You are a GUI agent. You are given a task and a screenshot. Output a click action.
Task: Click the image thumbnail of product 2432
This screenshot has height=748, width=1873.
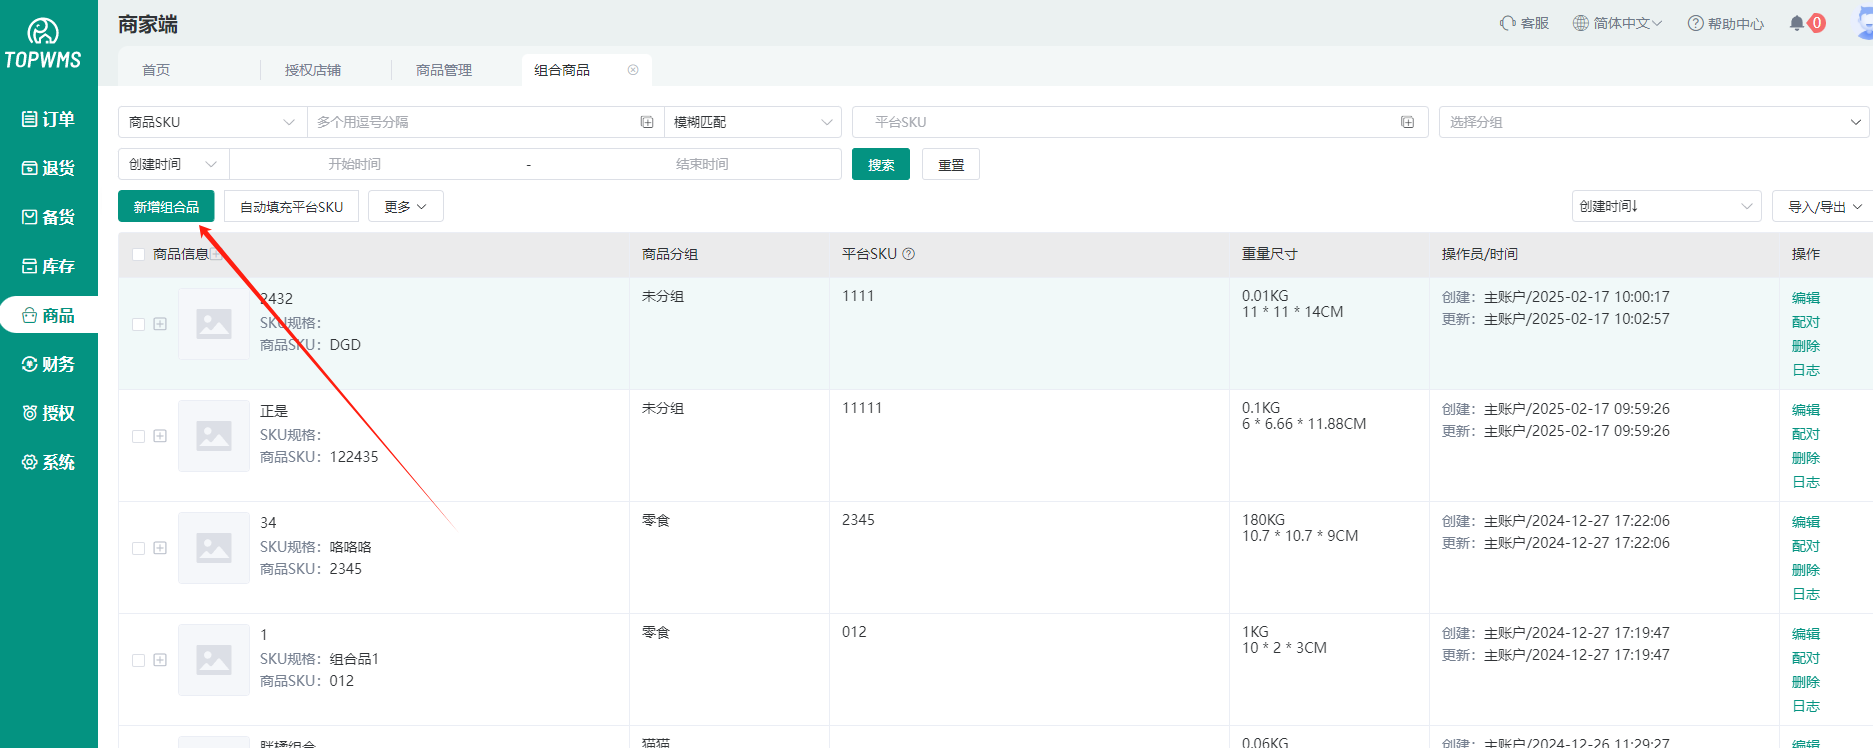(214, 324)
